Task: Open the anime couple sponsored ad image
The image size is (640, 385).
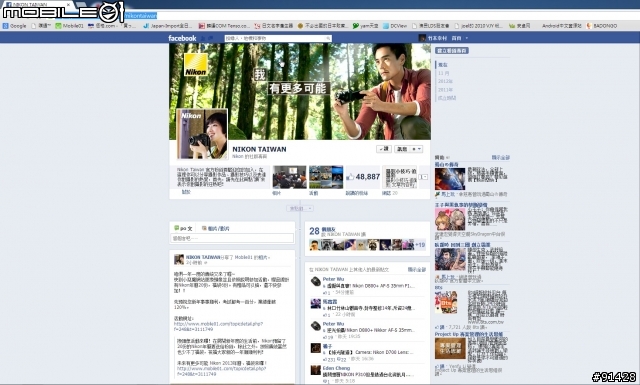Action: [450, 219]
